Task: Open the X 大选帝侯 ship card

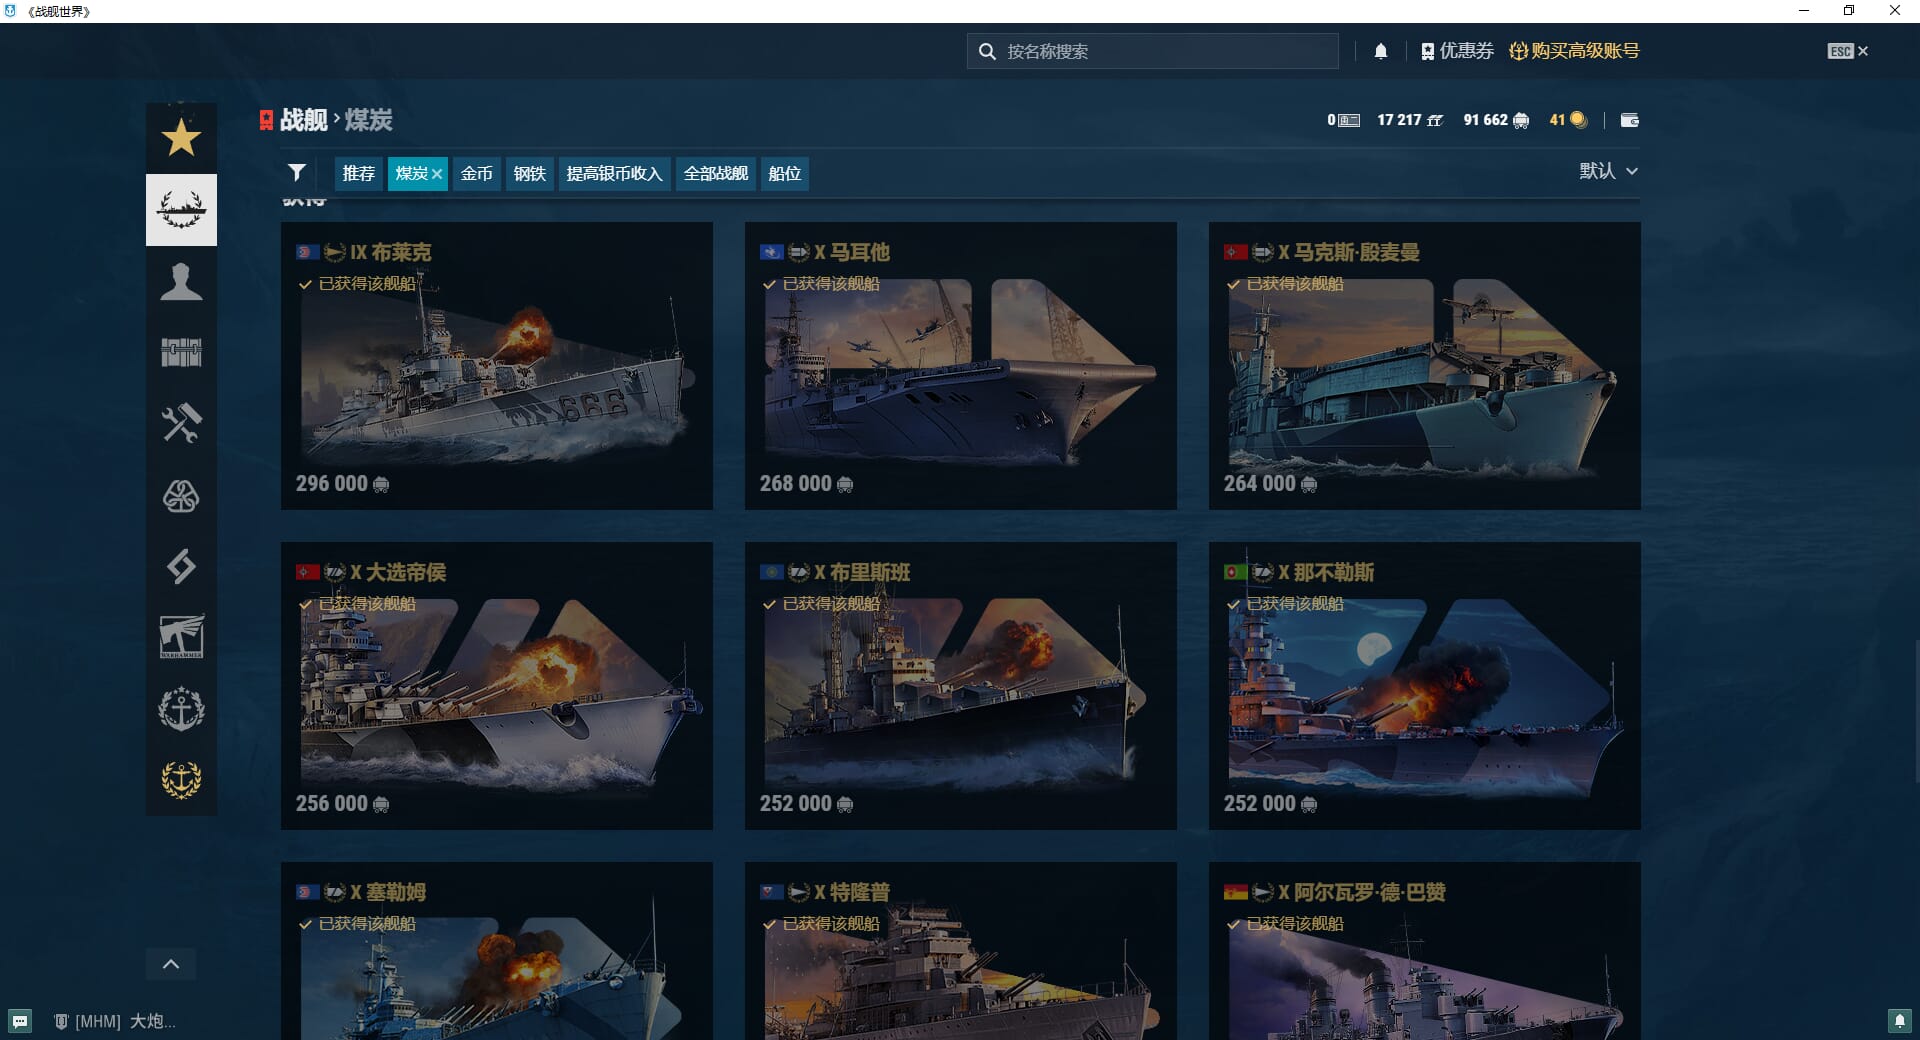Action: [496, 686]
